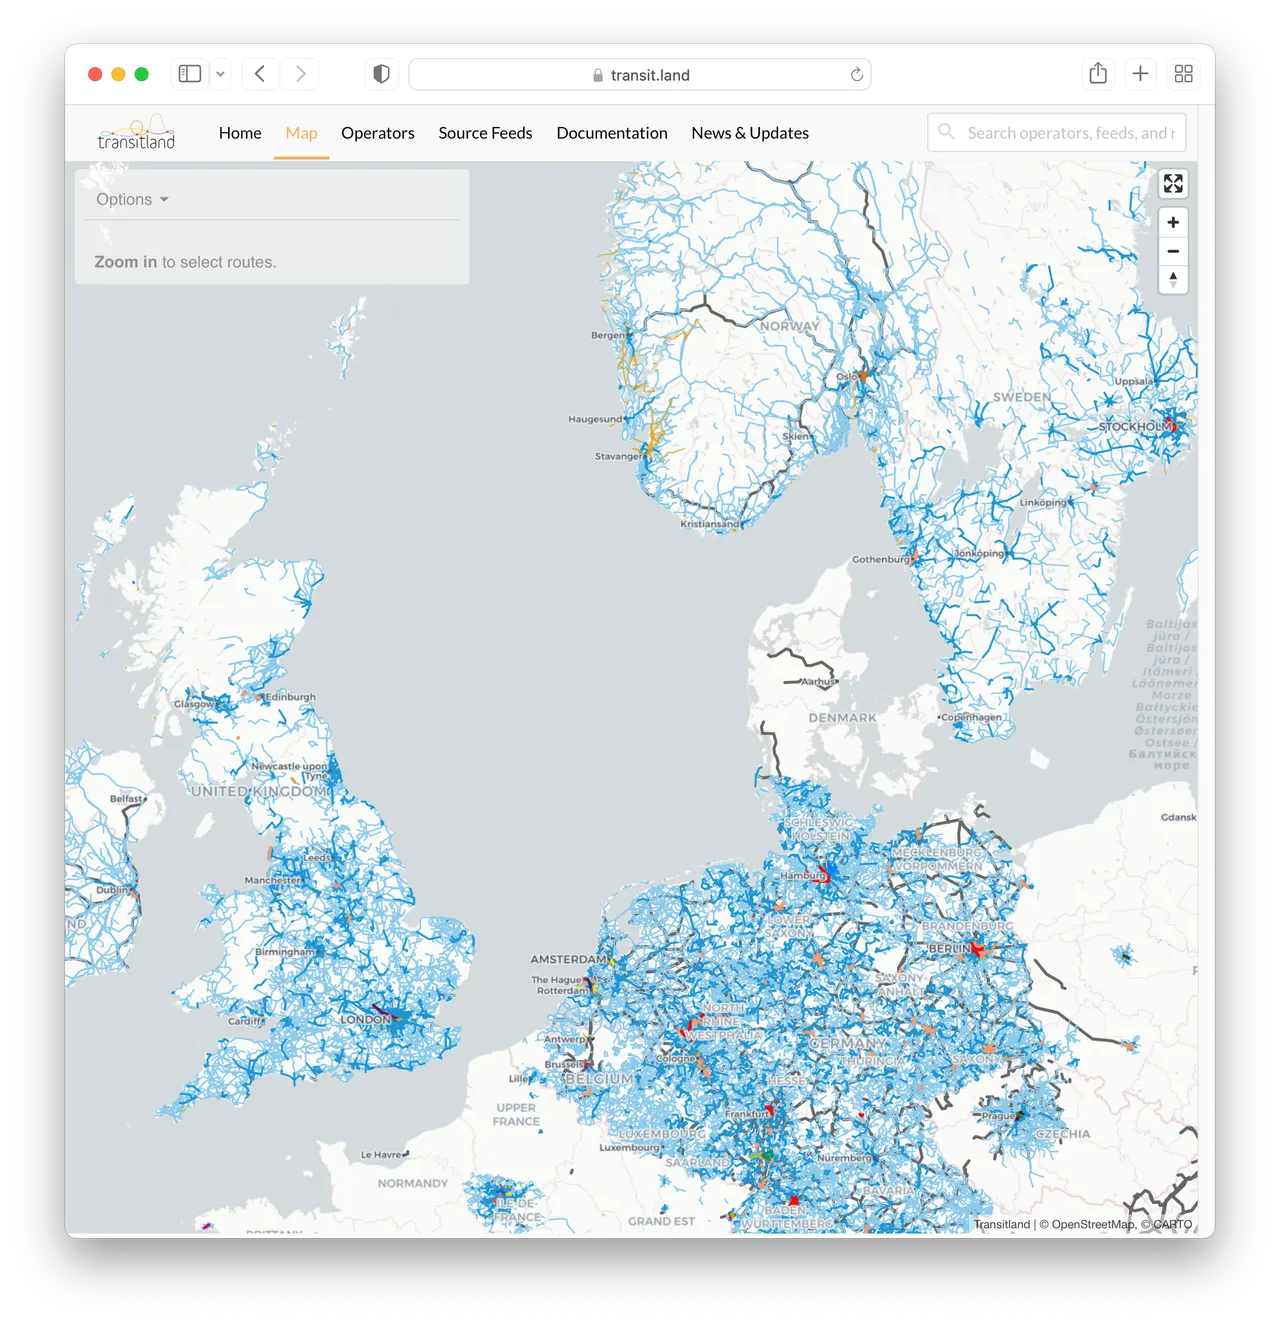Click the transitland logo
This screenshot has height=1324, width=1280.
coord(138,133)
